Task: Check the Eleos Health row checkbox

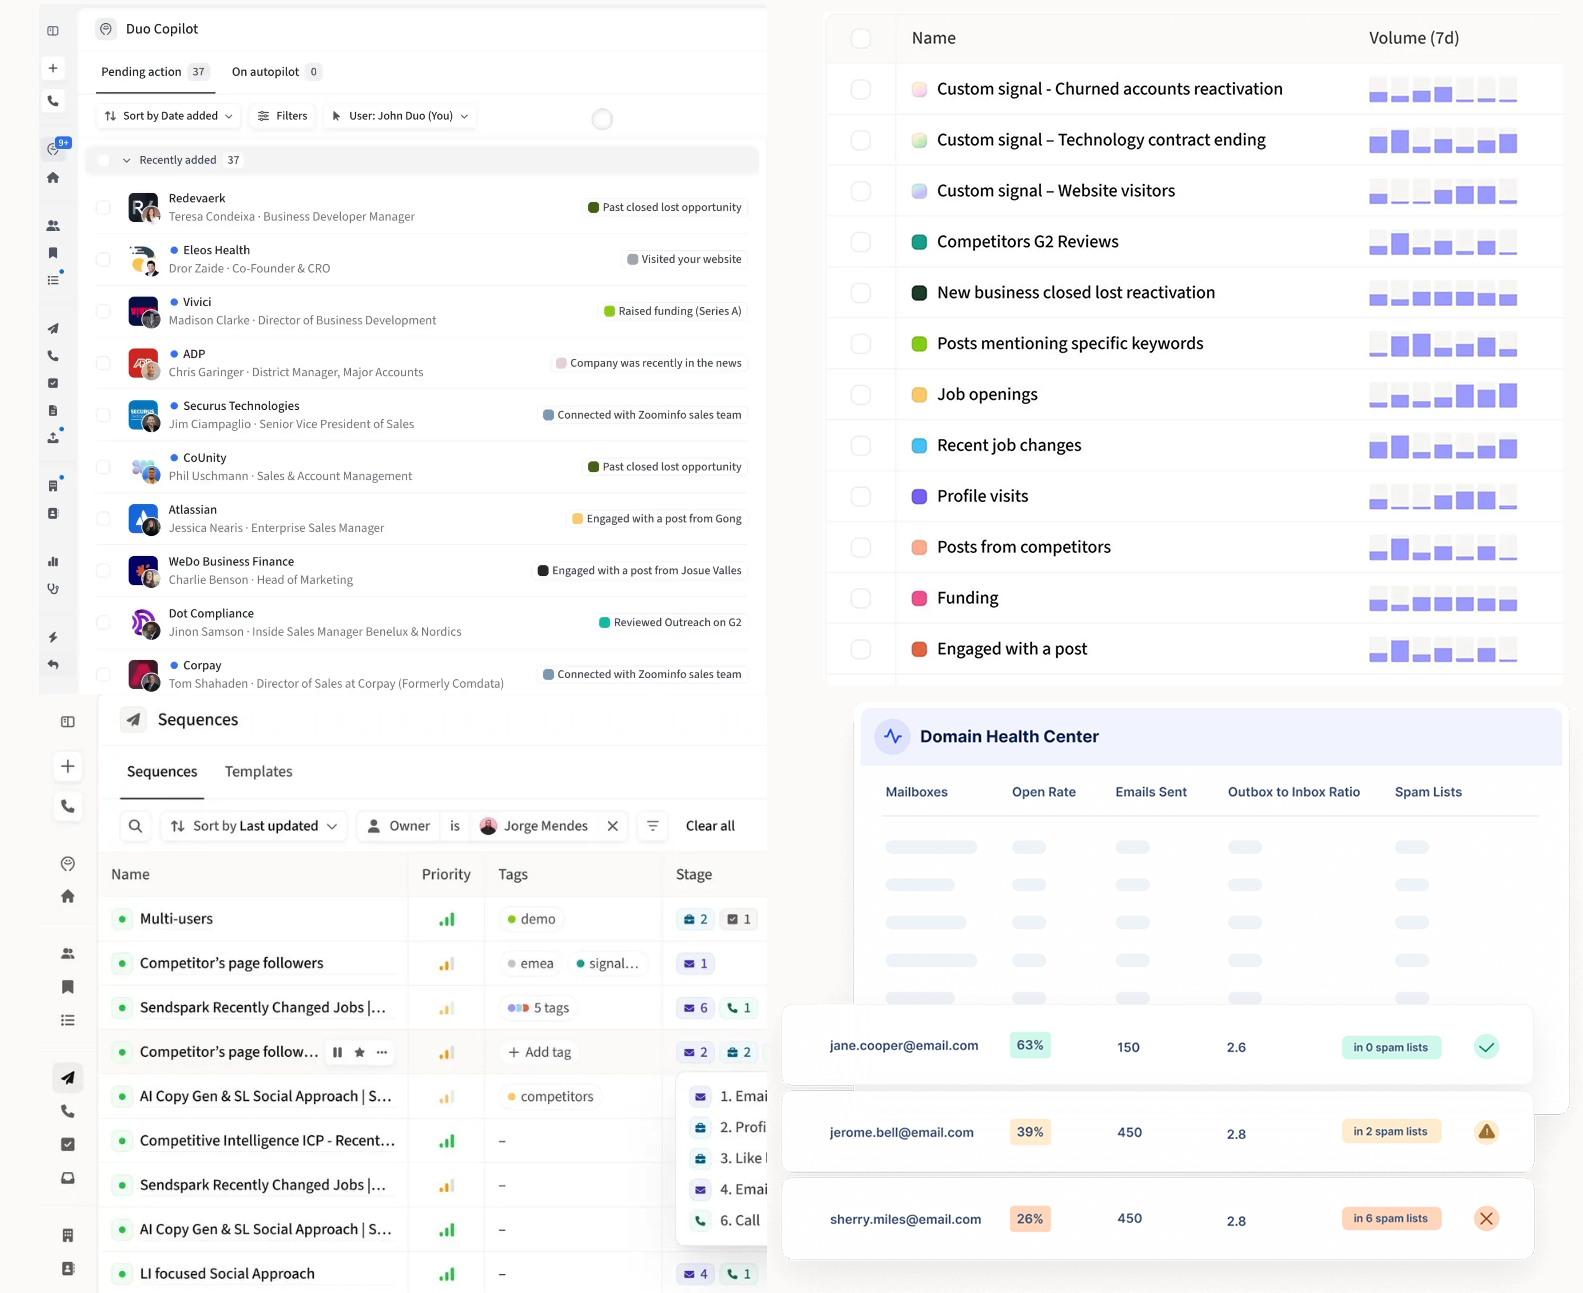Action: tap(103, 259)
